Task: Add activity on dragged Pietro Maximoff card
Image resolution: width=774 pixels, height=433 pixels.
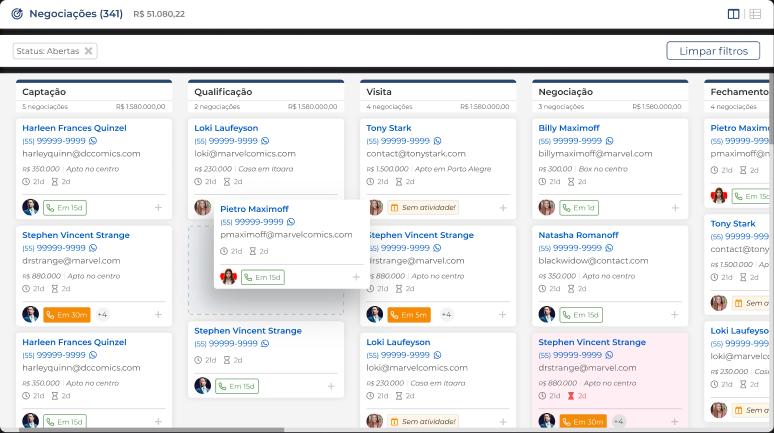Action: (x=356, y=277)
